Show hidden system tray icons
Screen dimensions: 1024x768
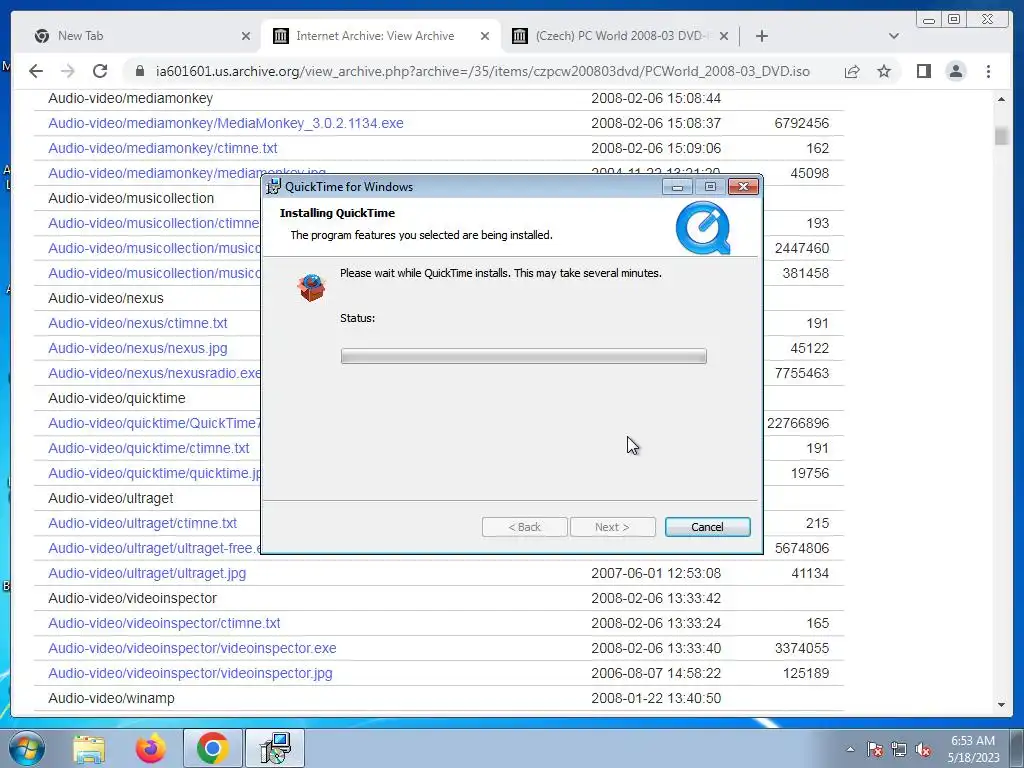click(x=850, y=750)
